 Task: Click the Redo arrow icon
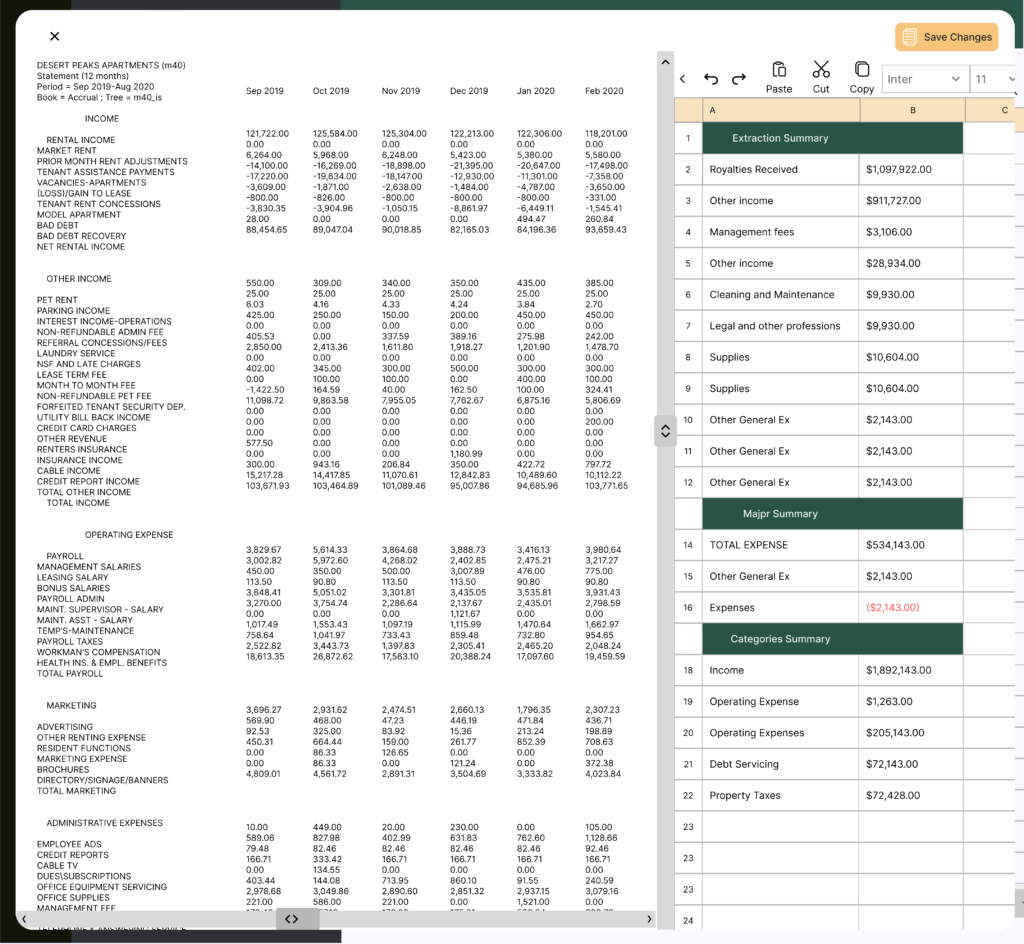click(739, 79)
